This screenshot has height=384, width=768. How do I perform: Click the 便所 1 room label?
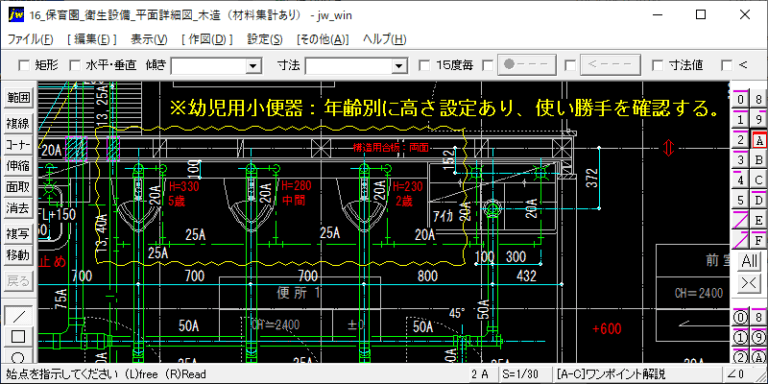[299, 293]
